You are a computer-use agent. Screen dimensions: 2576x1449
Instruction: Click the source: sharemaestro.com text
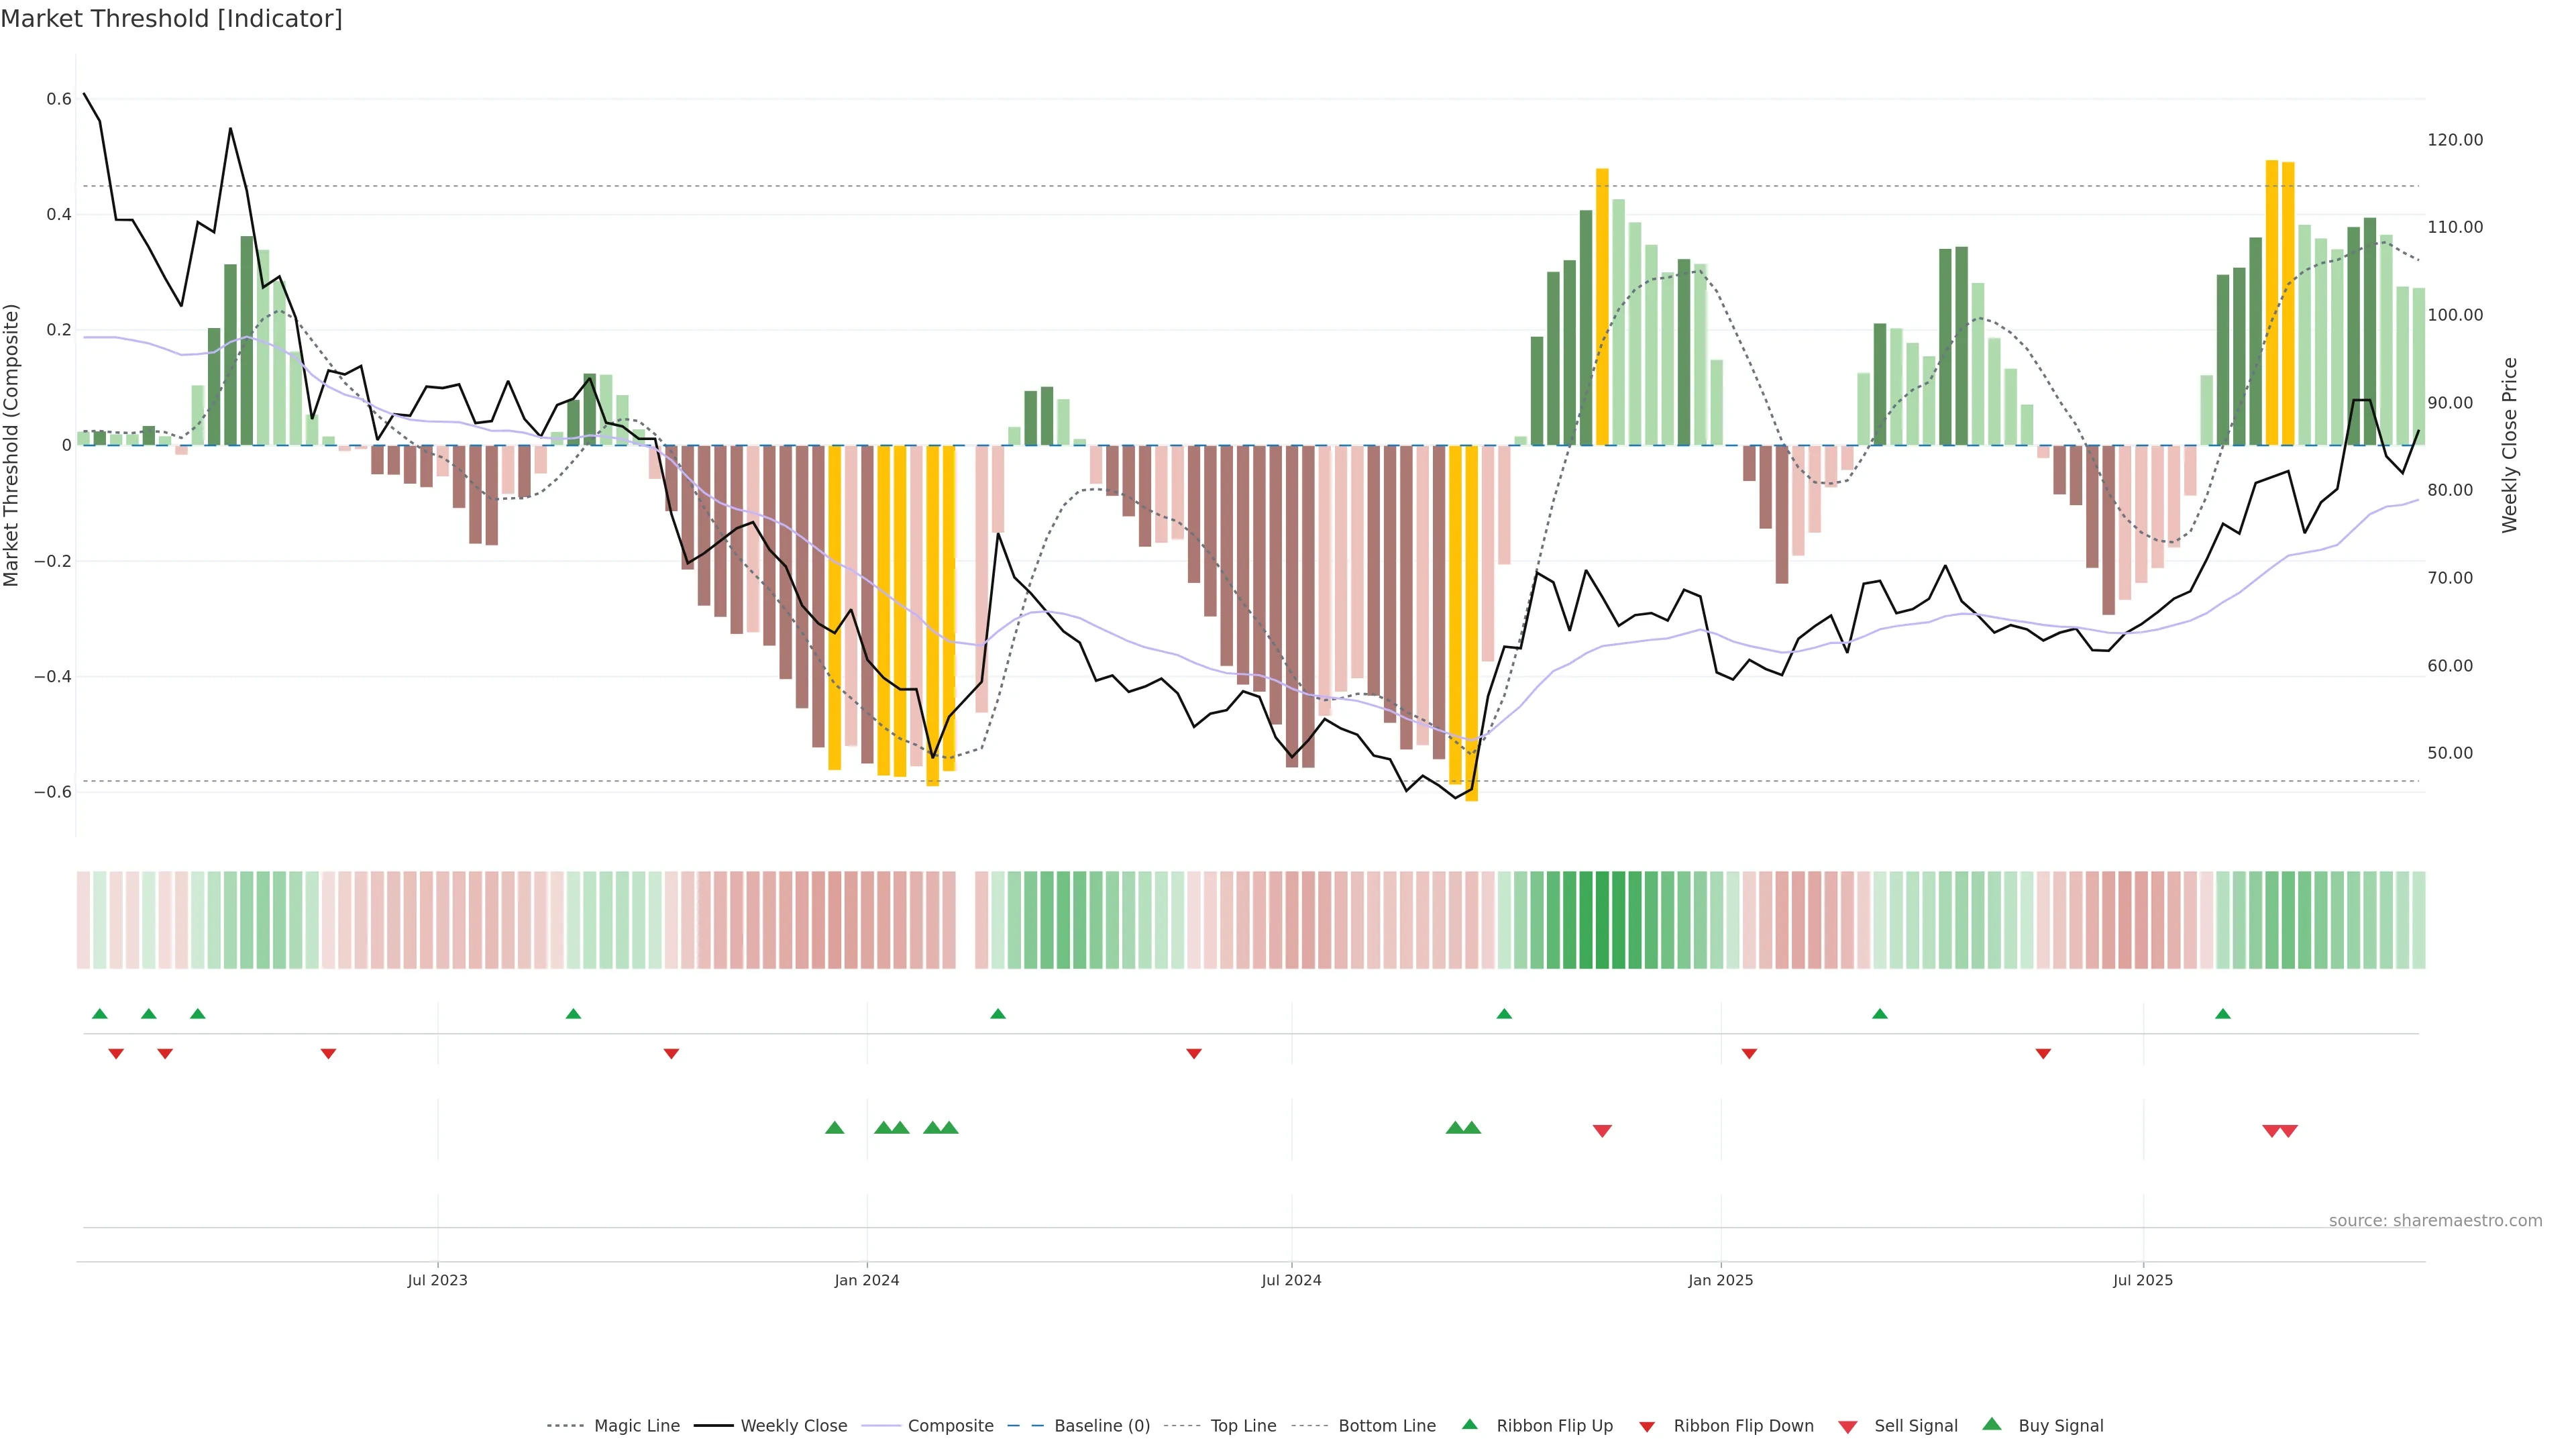(x=2435, y=1220)
